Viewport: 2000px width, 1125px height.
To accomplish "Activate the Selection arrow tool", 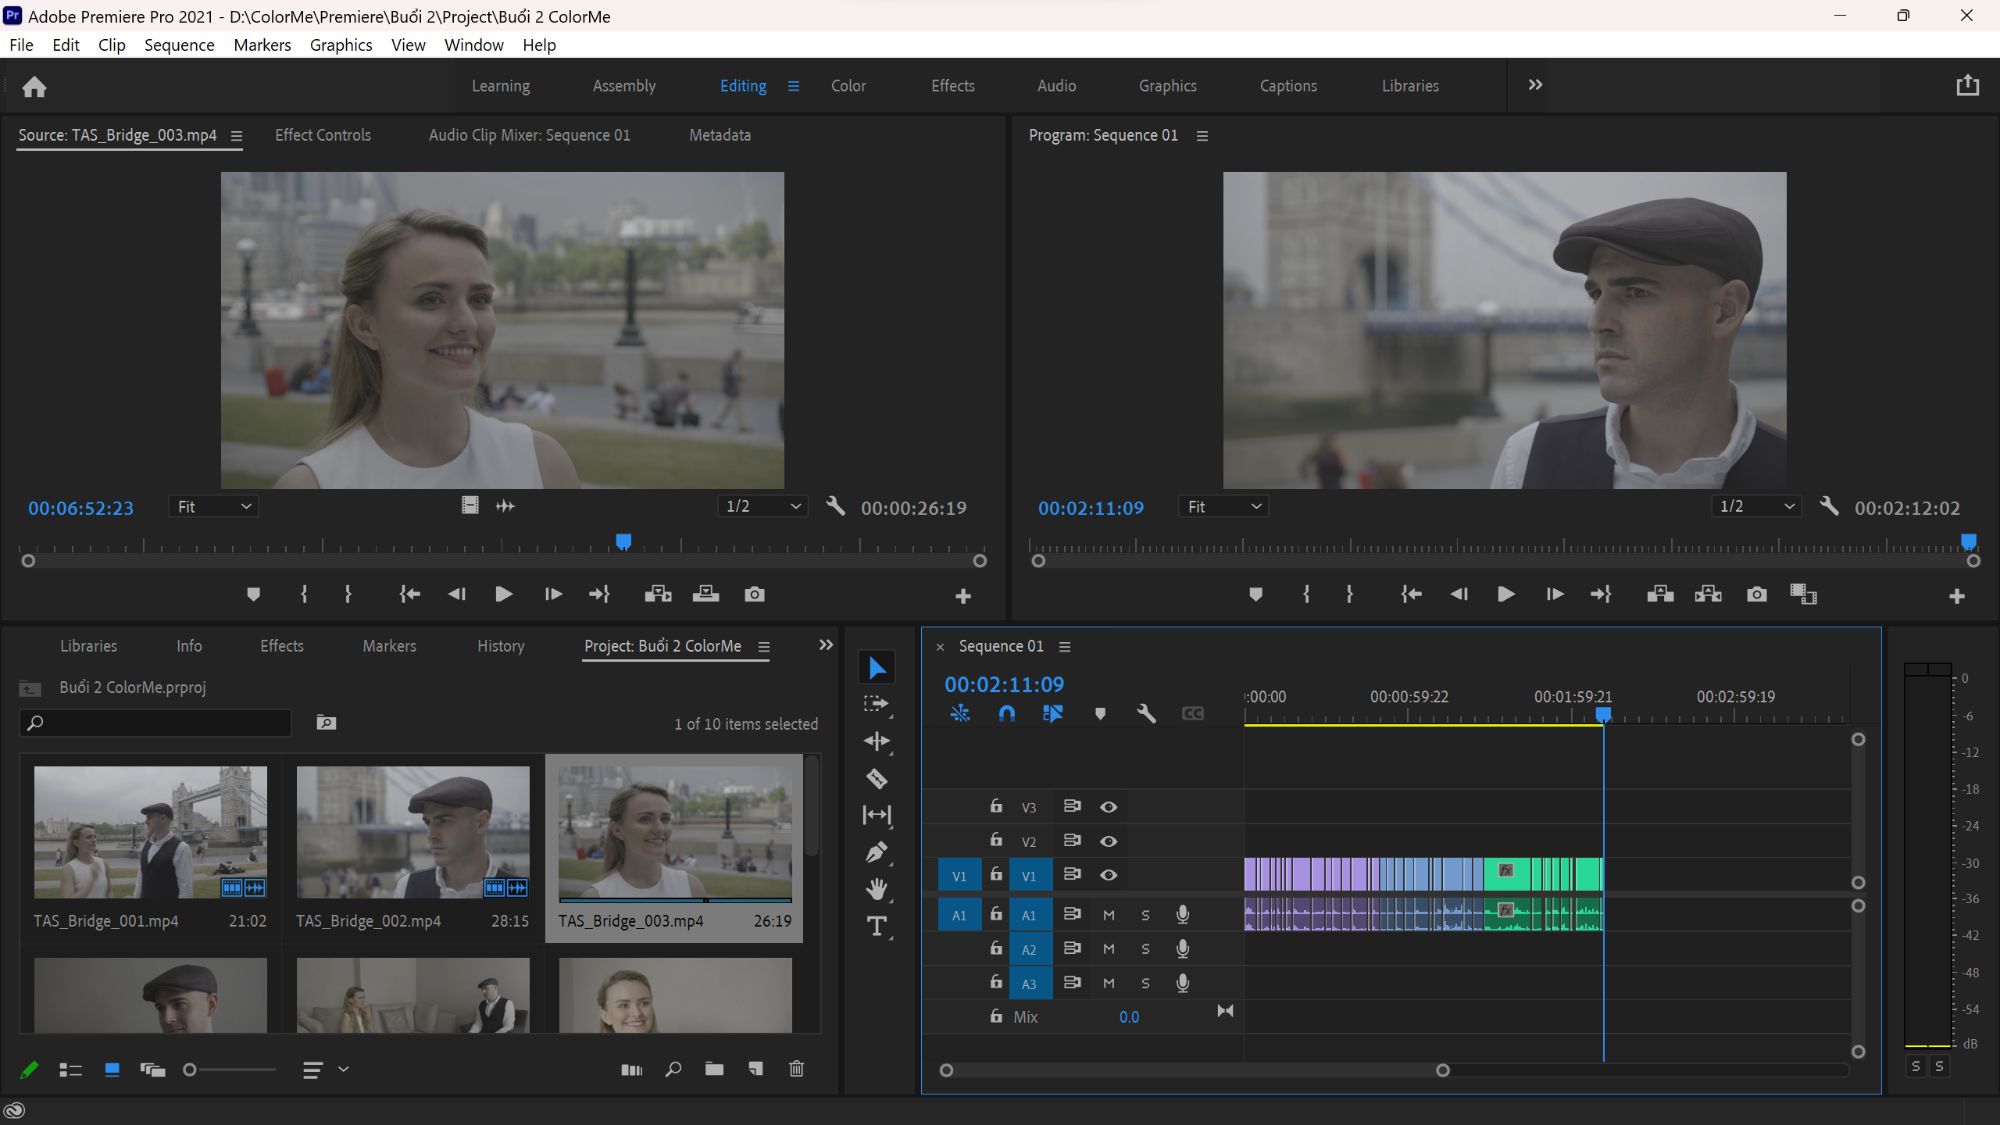I will 877,667.
